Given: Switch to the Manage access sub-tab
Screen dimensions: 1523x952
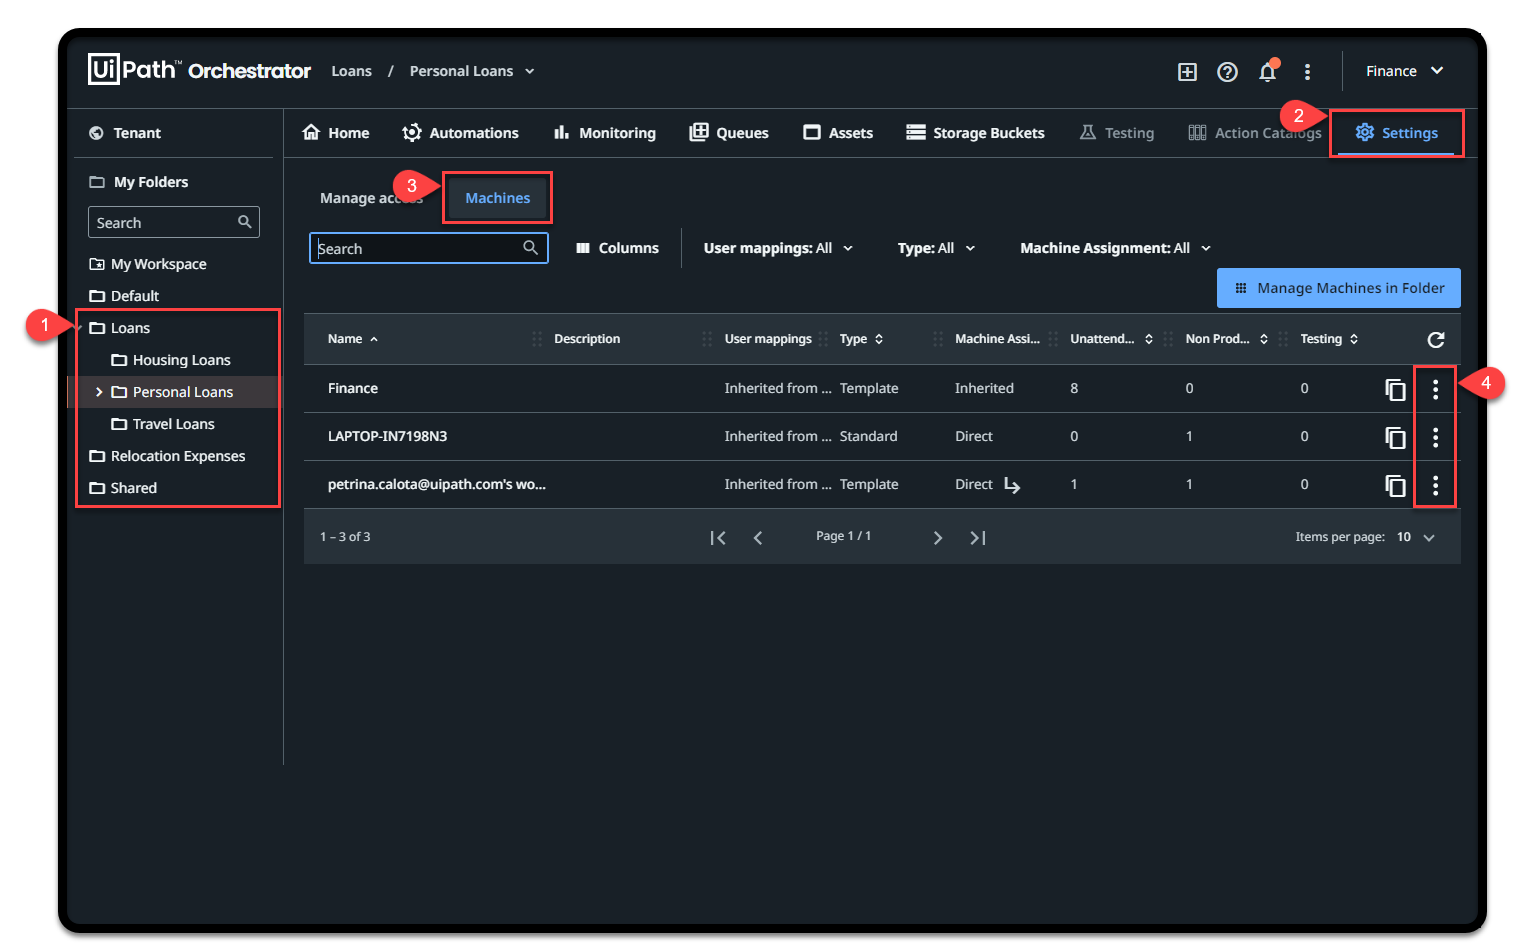Looking at the screenshot, I should pos(371,198).
